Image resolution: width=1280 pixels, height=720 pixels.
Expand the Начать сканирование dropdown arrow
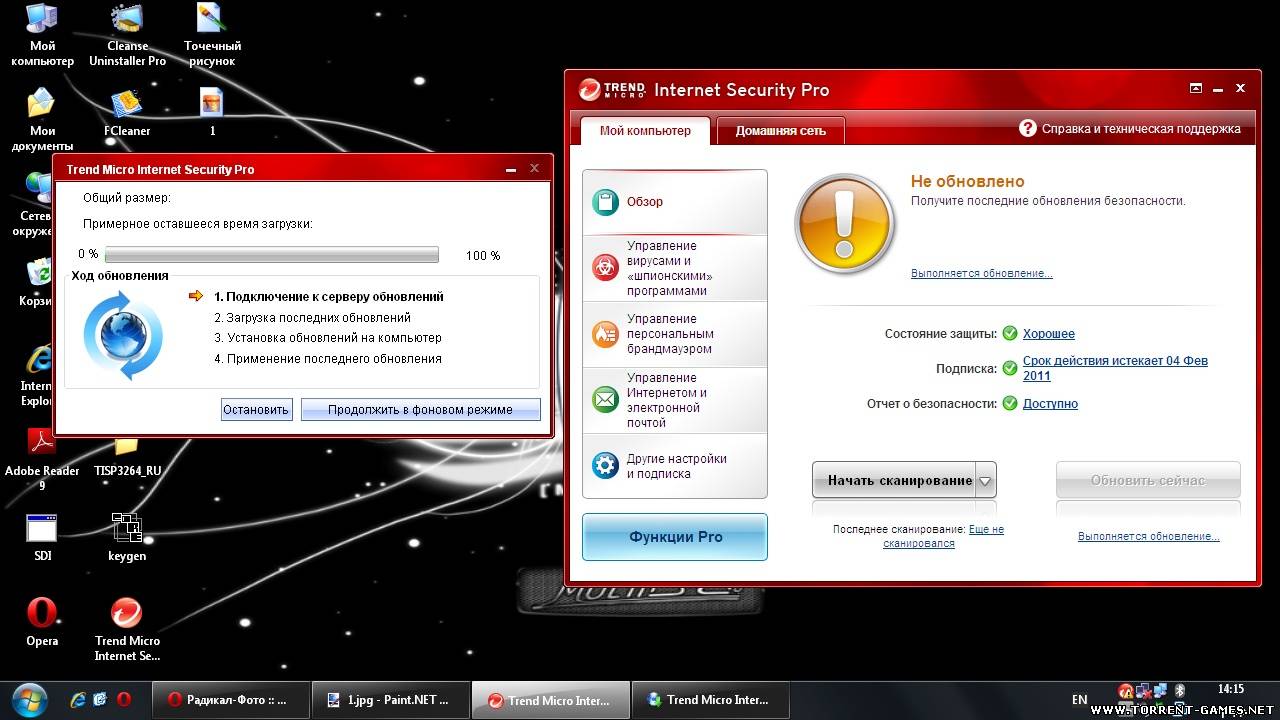(x=985, y=481)
